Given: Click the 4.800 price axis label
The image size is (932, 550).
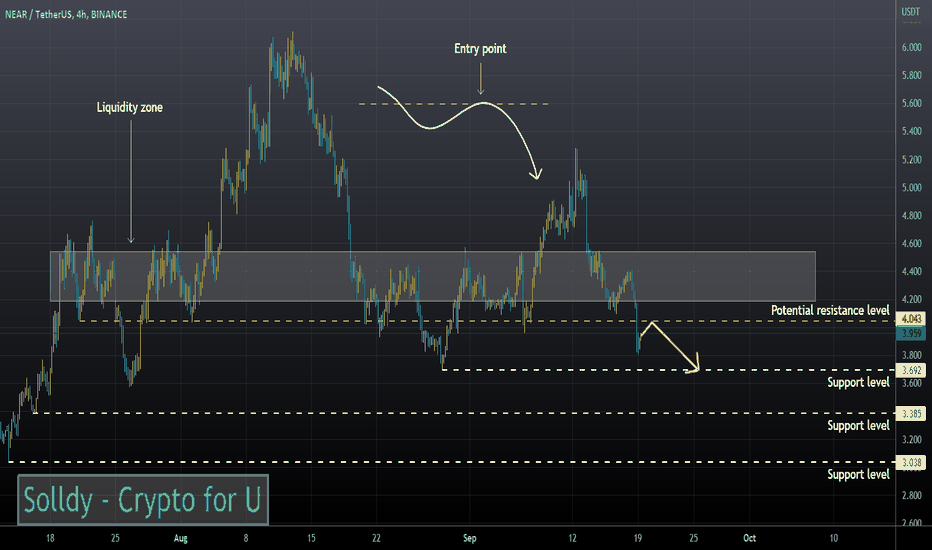Looking at the screenshot, I should [x=911, y=216].
